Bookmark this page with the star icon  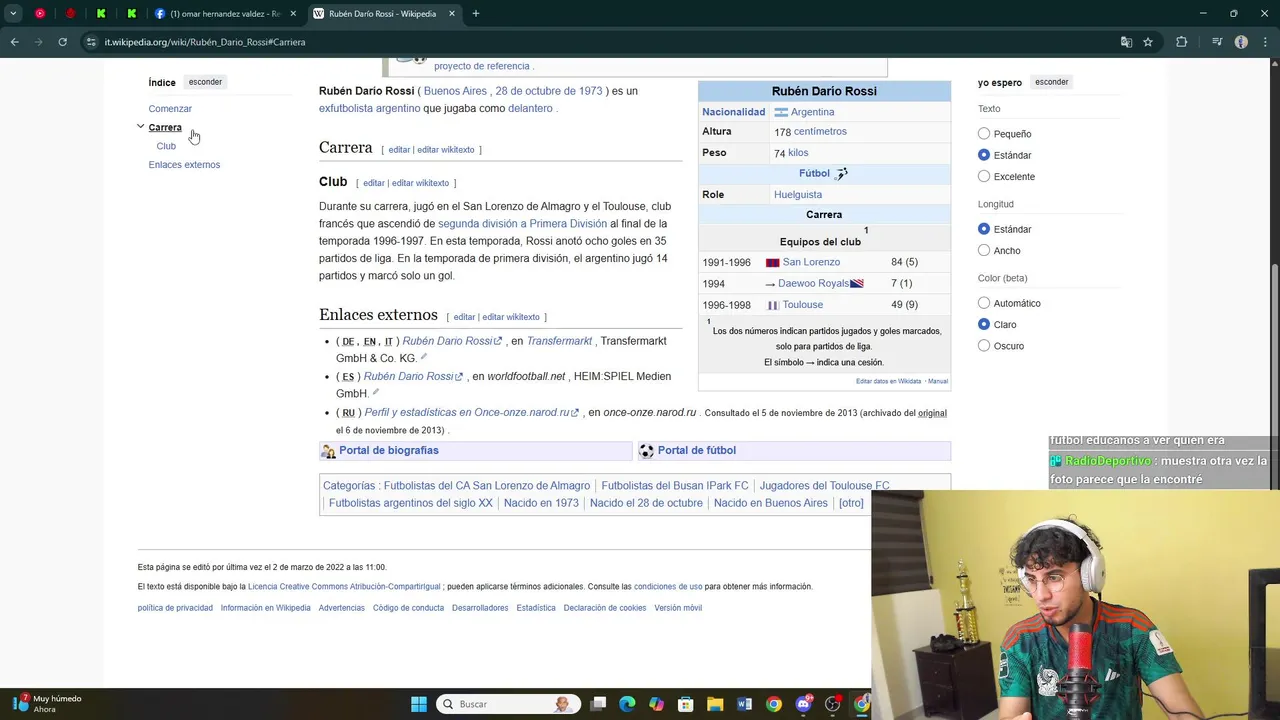[1148, 42]
